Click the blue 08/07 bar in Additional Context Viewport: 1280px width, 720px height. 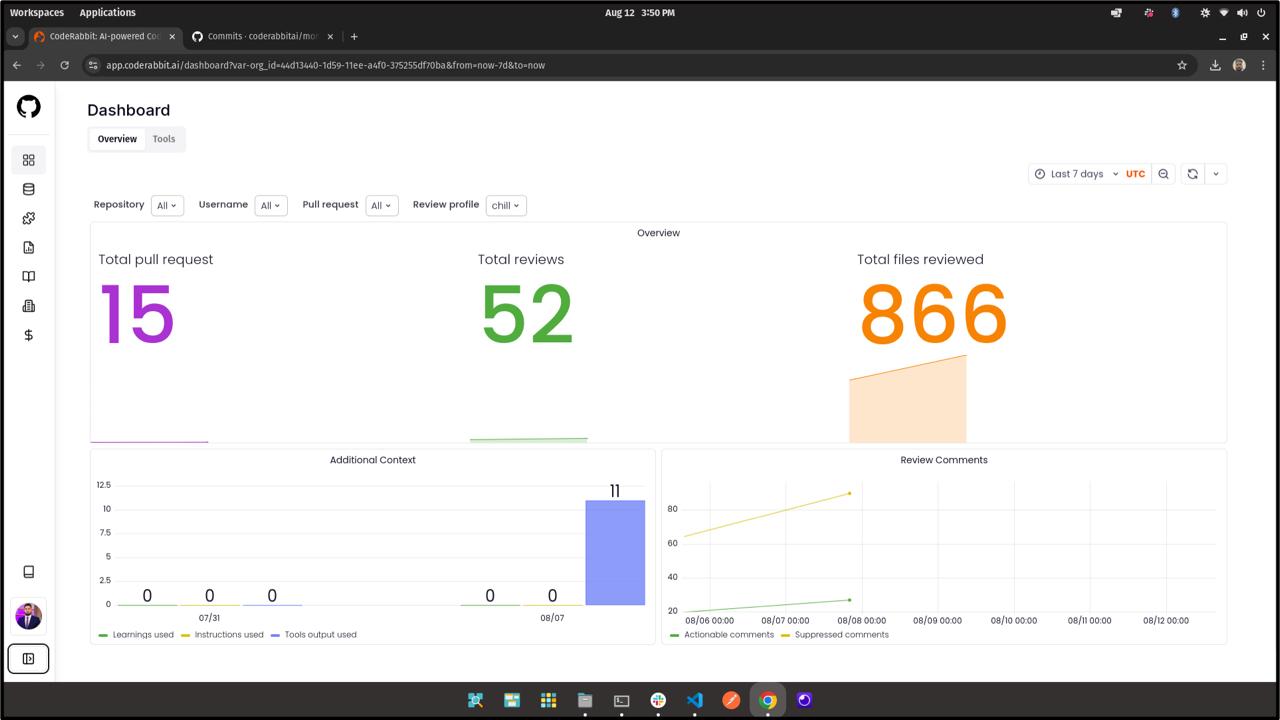[615, 553]
